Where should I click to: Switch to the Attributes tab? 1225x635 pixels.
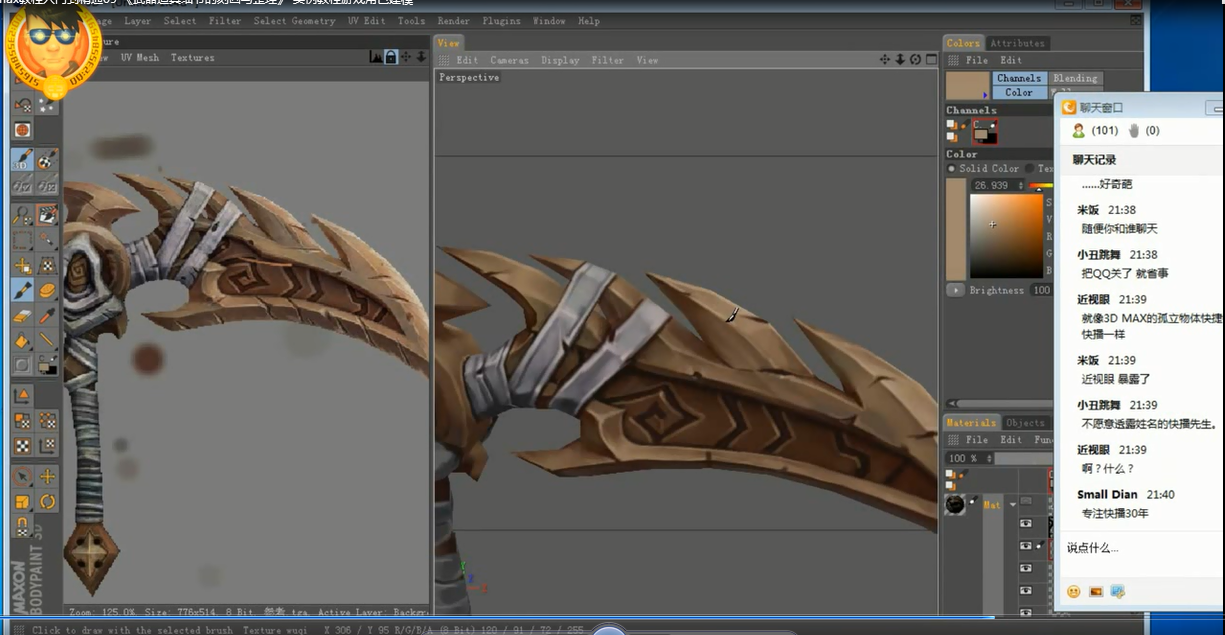[1017, 43]
